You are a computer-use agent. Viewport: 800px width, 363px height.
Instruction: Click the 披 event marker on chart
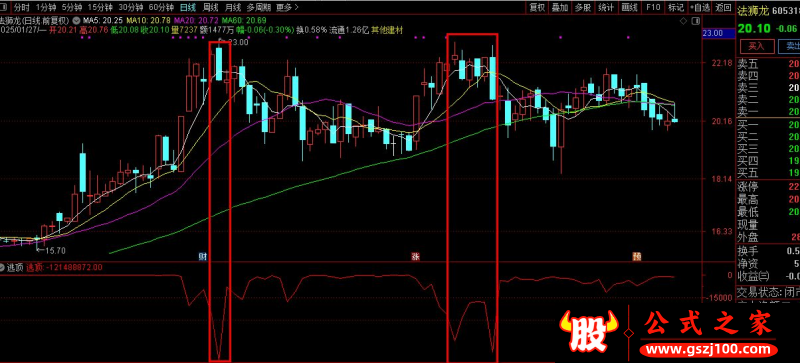636,256
